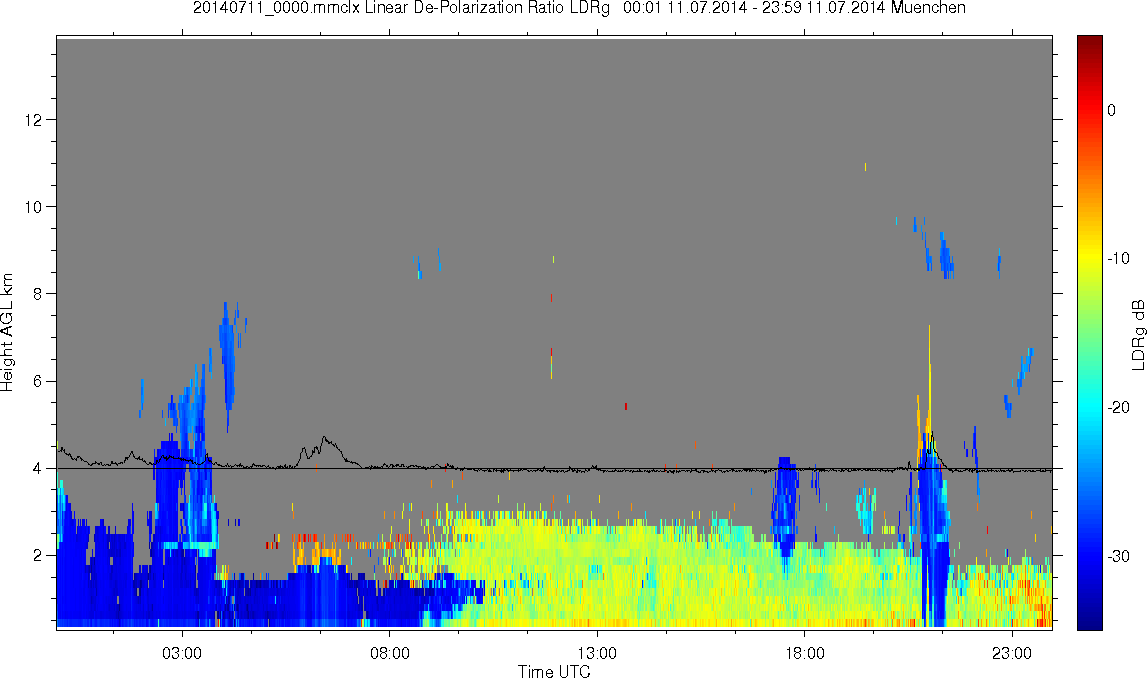Click the '18:00' time axis label
This screenshot has height=678, width=1147.
coord(805,653)
